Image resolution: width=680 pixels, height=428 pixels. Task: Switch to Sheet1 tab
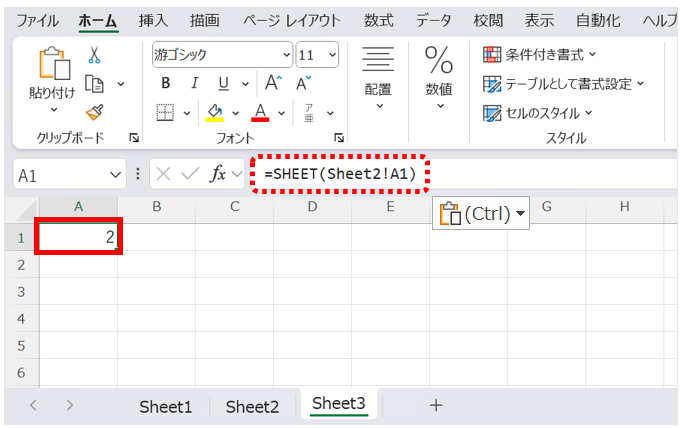(x=165, y=407)
